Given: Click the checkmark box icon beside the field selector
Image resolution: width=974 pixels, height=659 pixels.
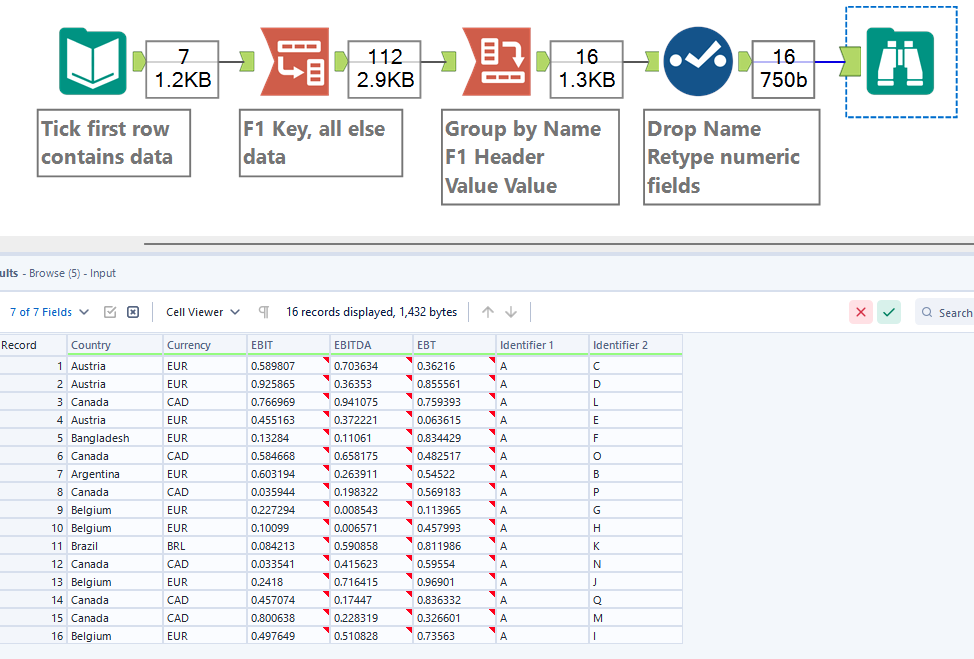Looking at the screenshot, I should point(110,311).
